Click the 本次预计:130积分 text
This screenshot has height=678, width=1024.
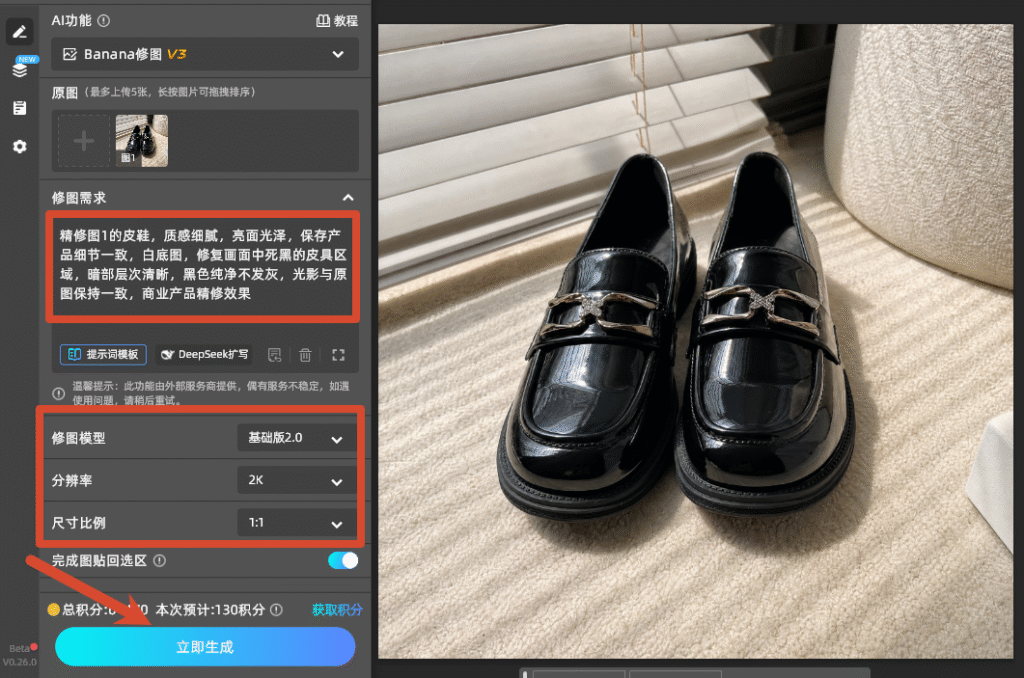pos(210,610)
